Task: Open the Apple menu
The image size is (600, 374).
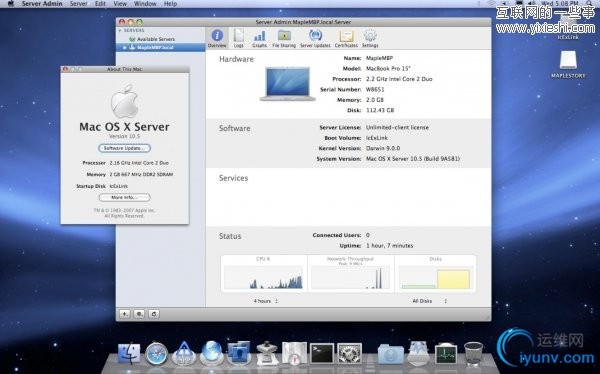Action: 10,4
